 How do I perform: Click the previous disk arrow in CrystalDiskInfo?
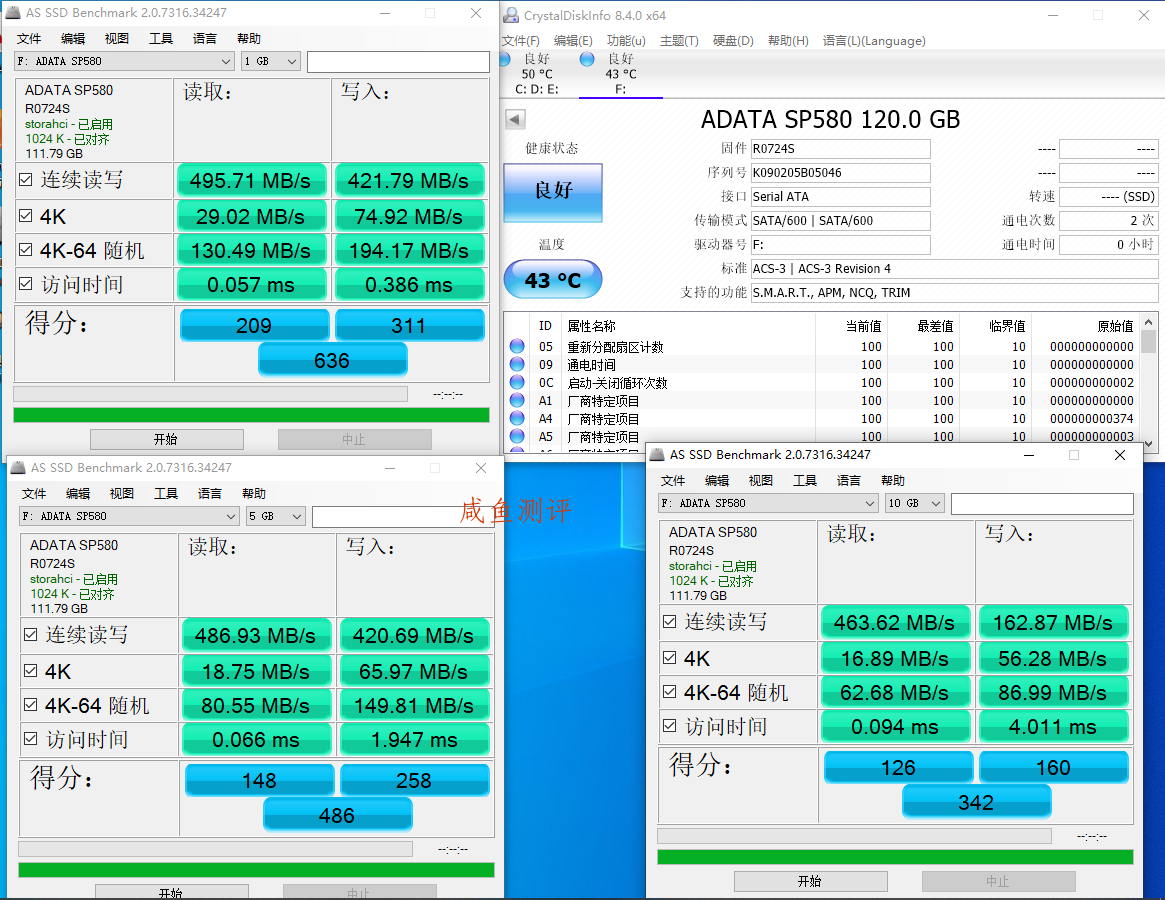(515, 119)
